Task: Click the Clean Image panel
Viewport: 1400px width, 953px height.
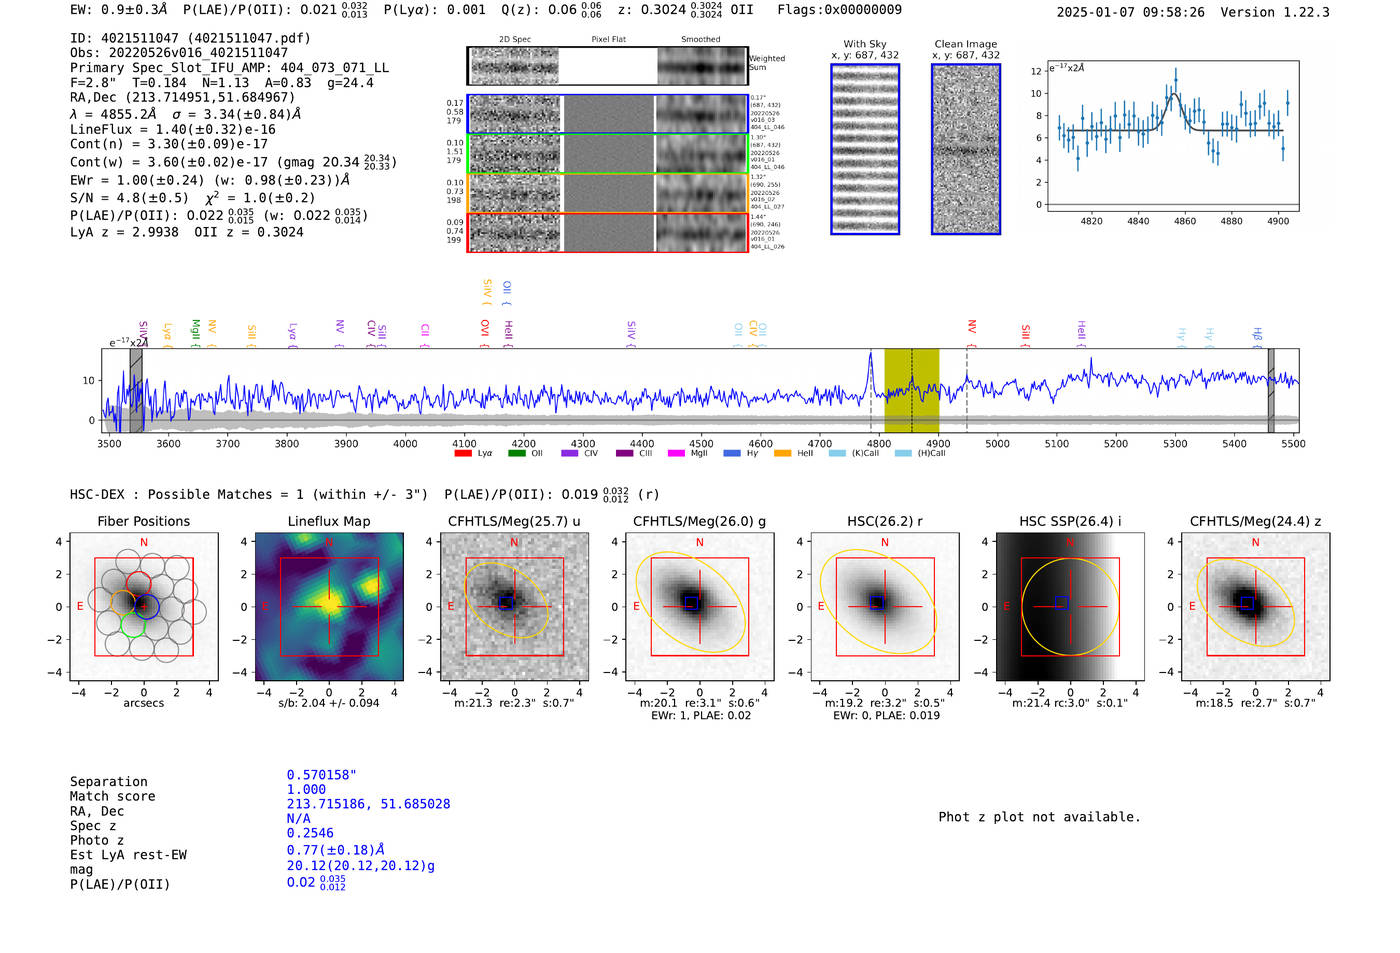Action: (966, 149)
